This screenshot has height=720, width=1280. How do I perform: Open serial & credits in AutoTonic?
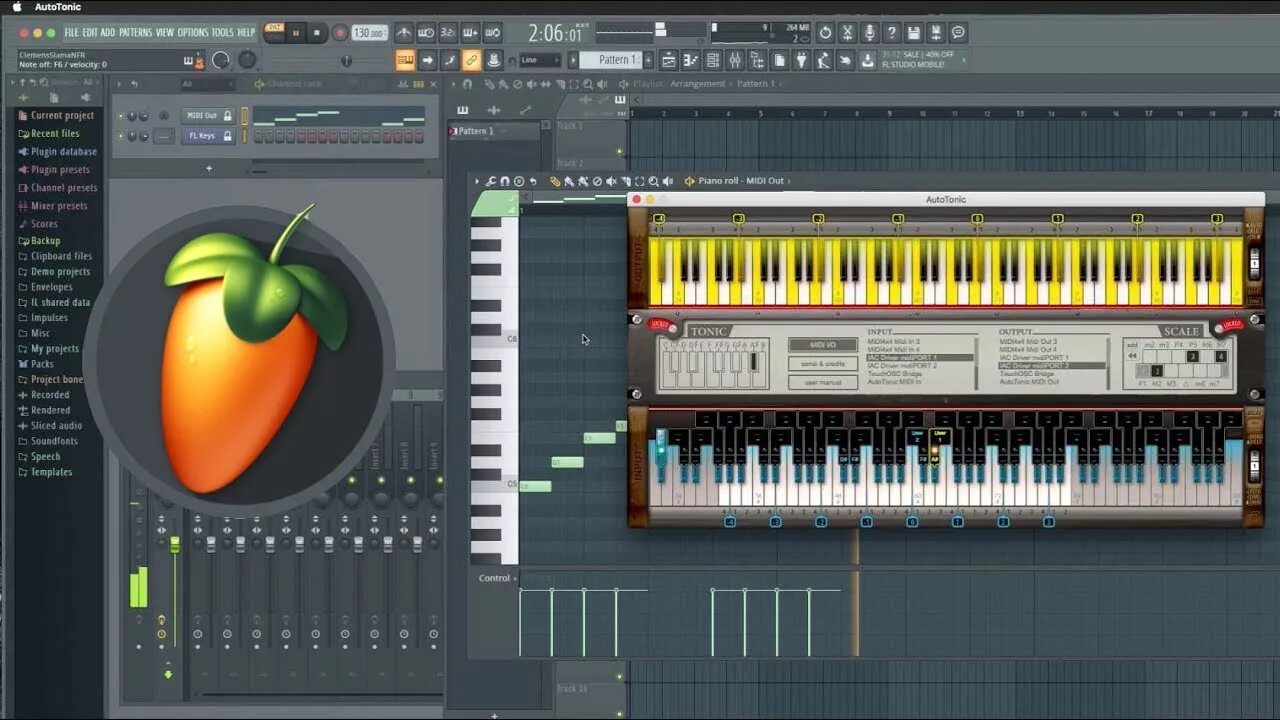pos(822,364)
